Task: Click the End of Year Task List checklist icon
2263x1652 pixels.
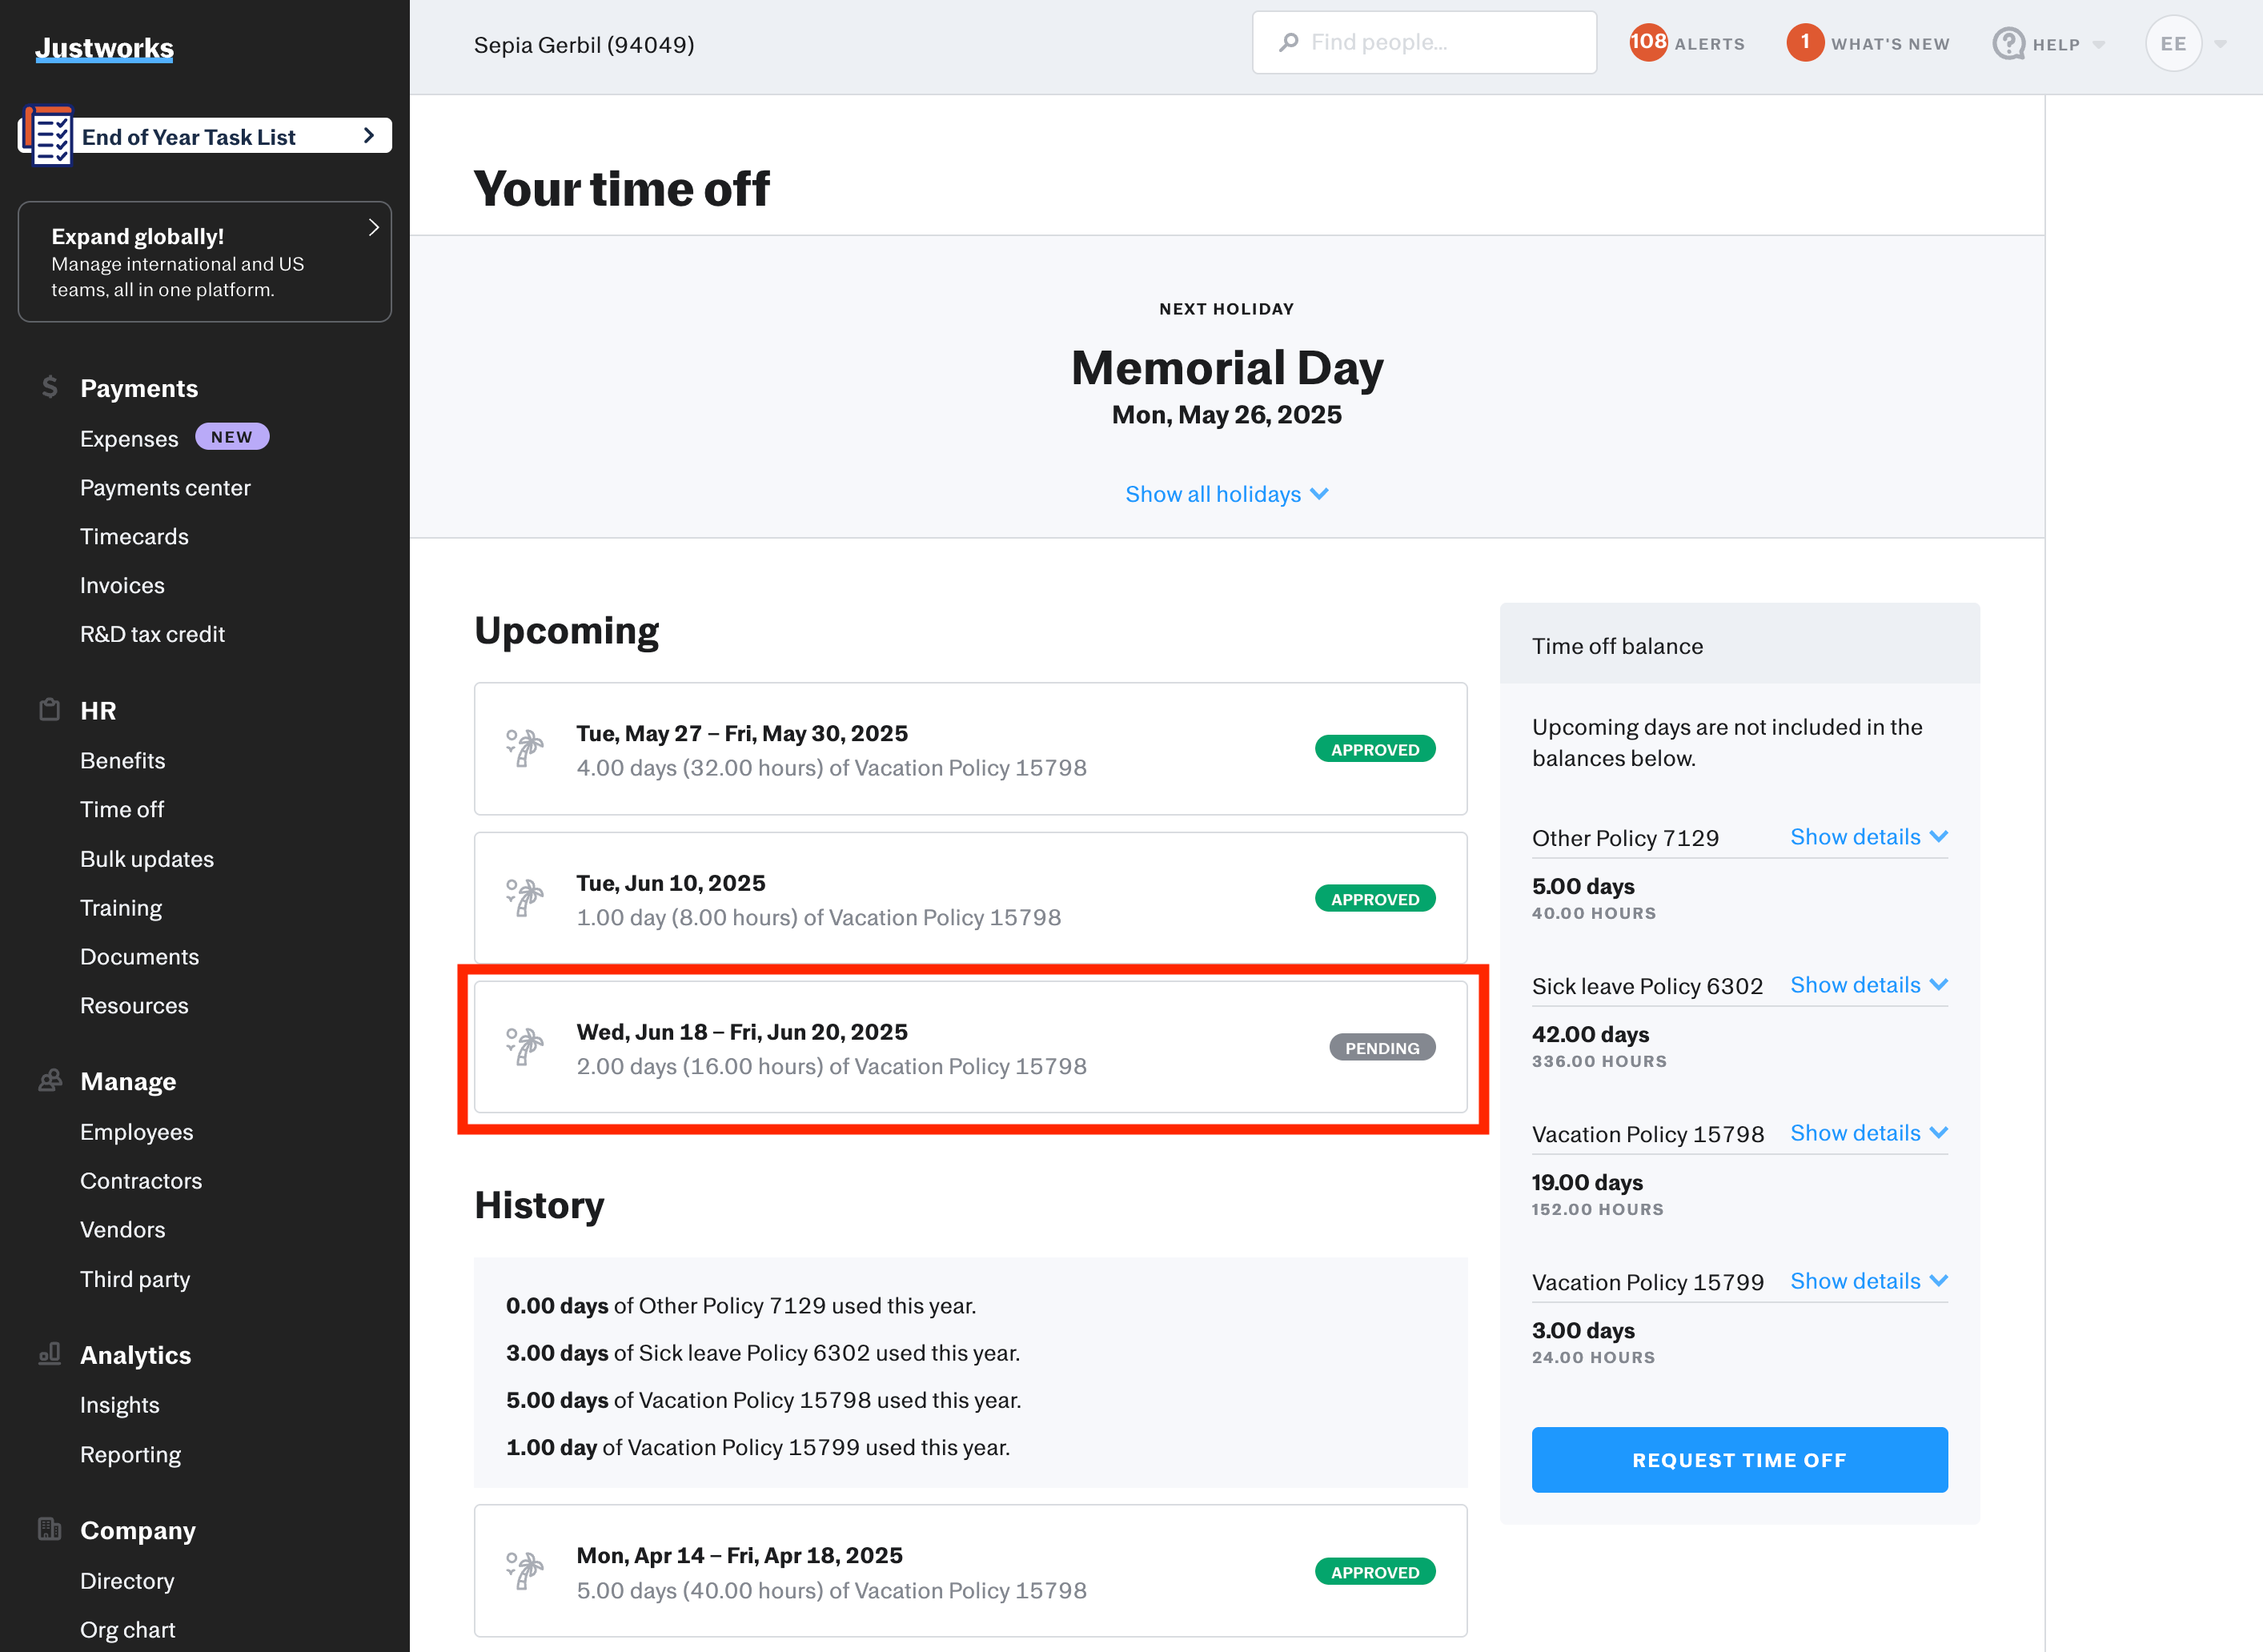Action: click(x=48, y=136)
